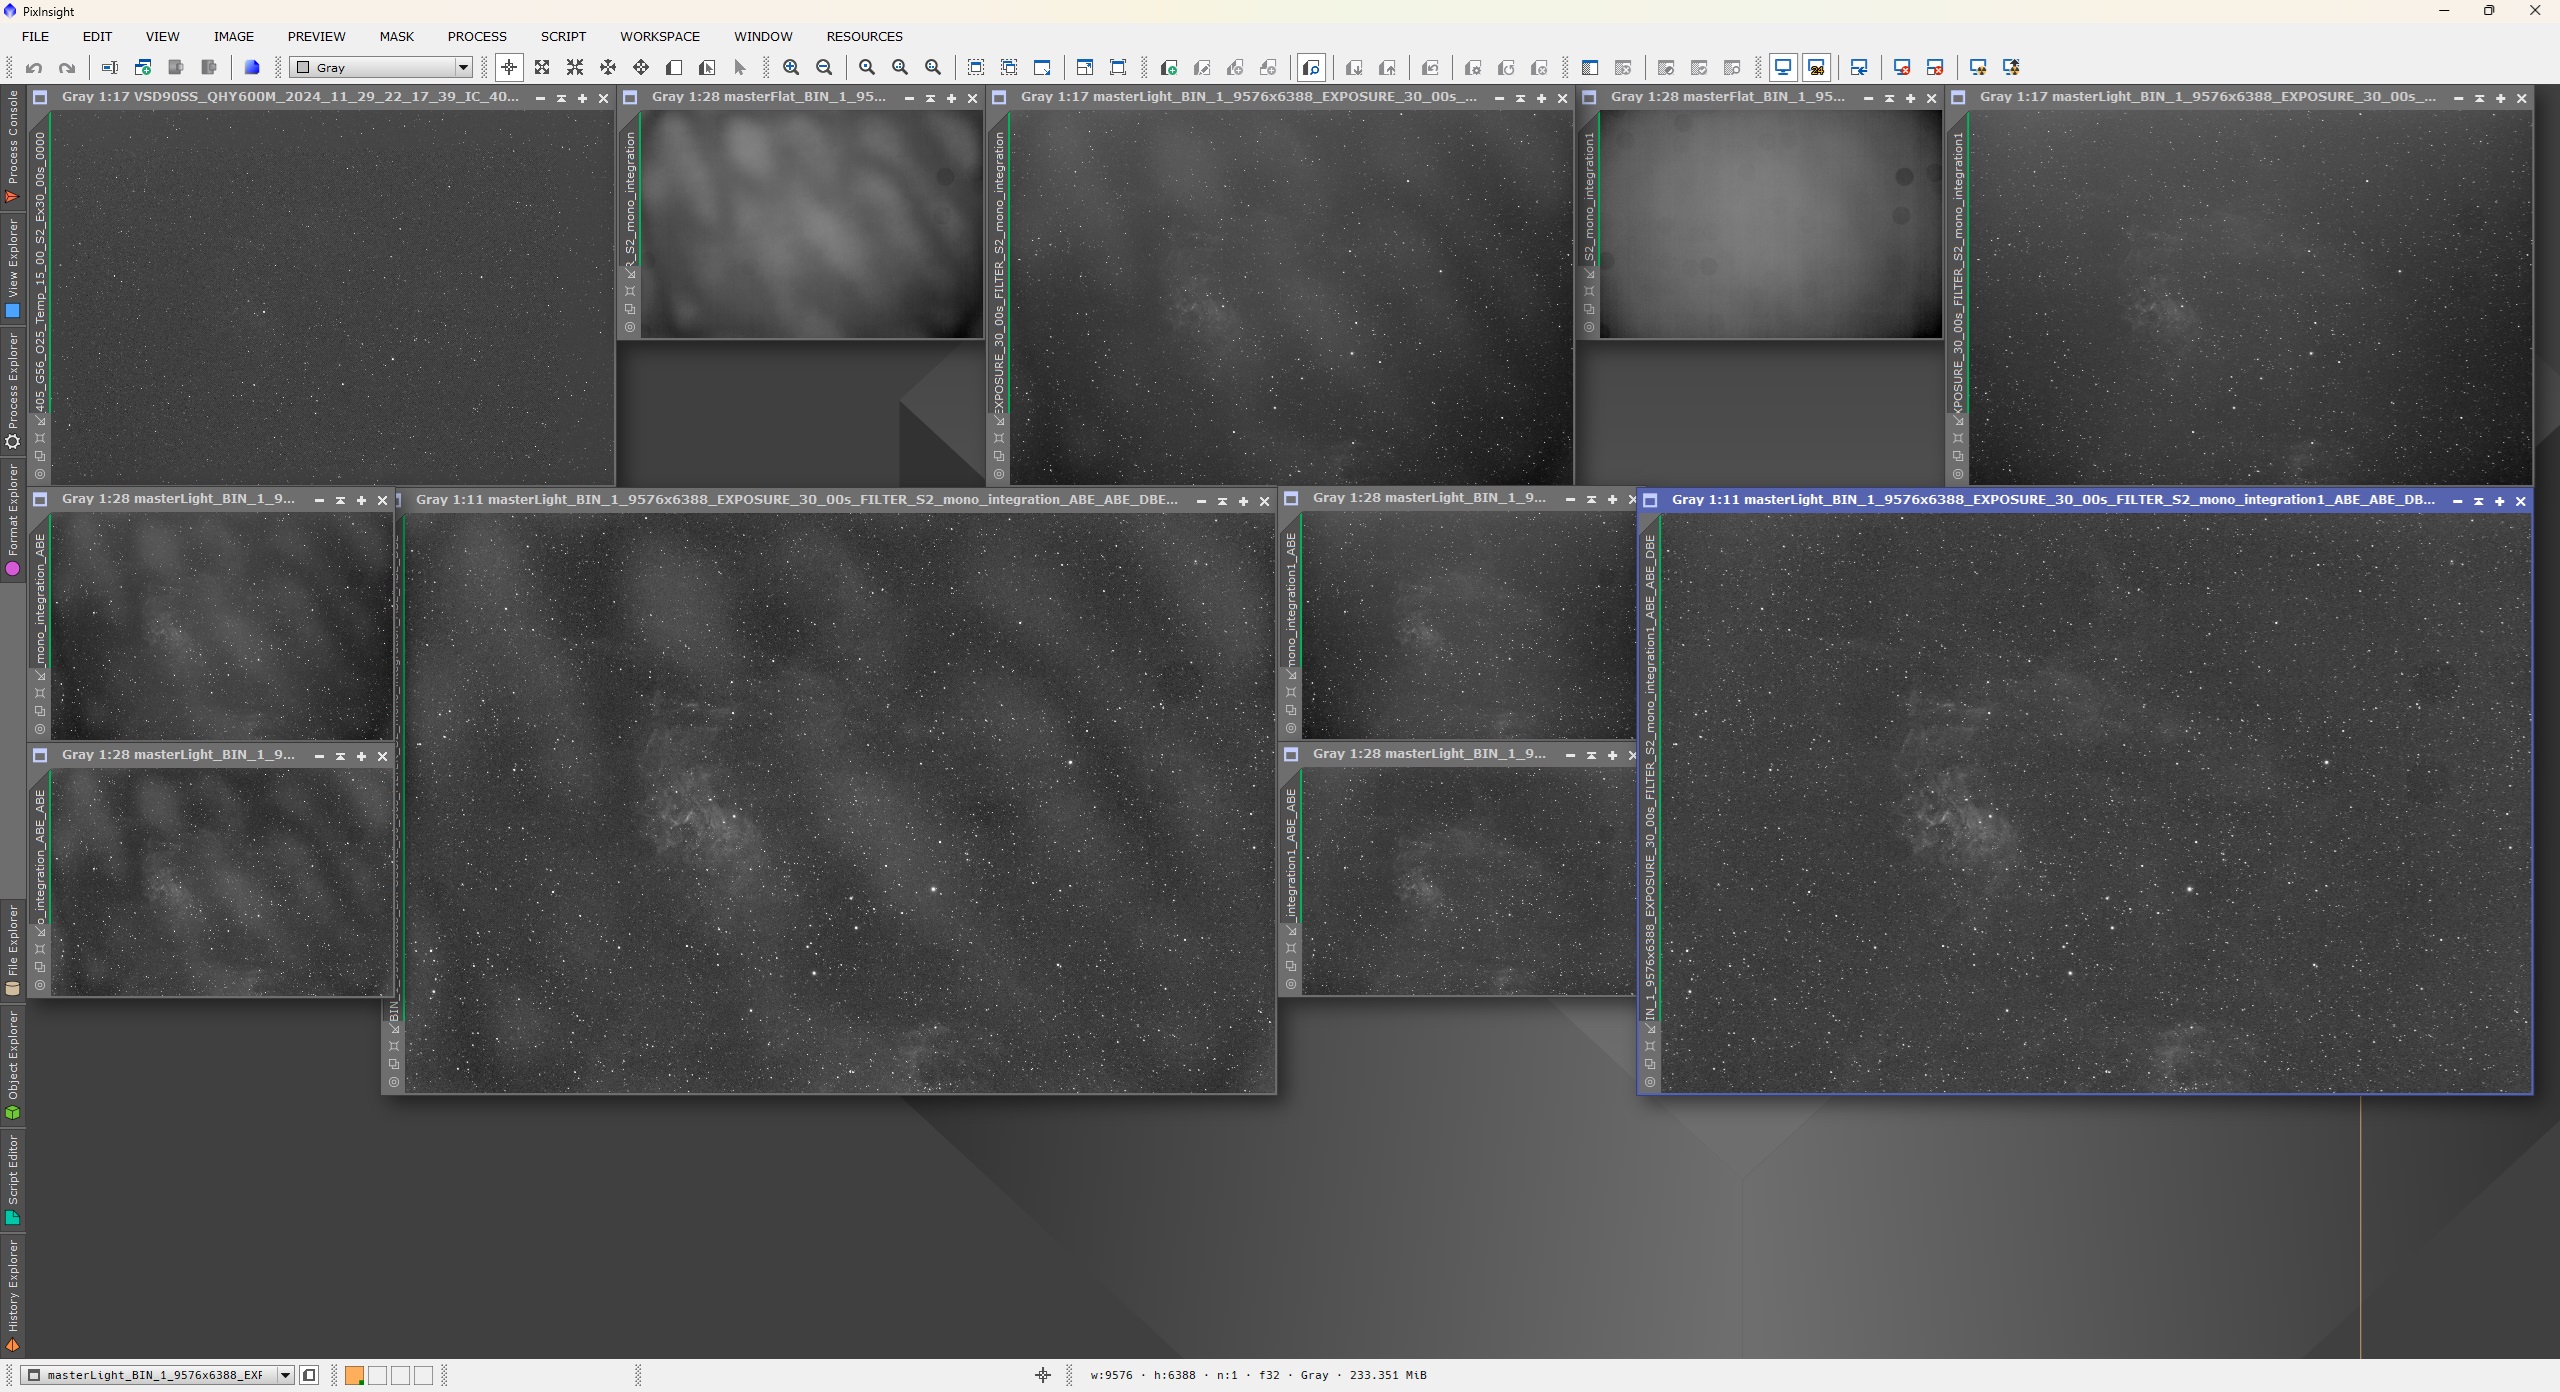Select the Readout cursor mode tool
The width and height of the screenshot is (2560, 1392).
509,68
